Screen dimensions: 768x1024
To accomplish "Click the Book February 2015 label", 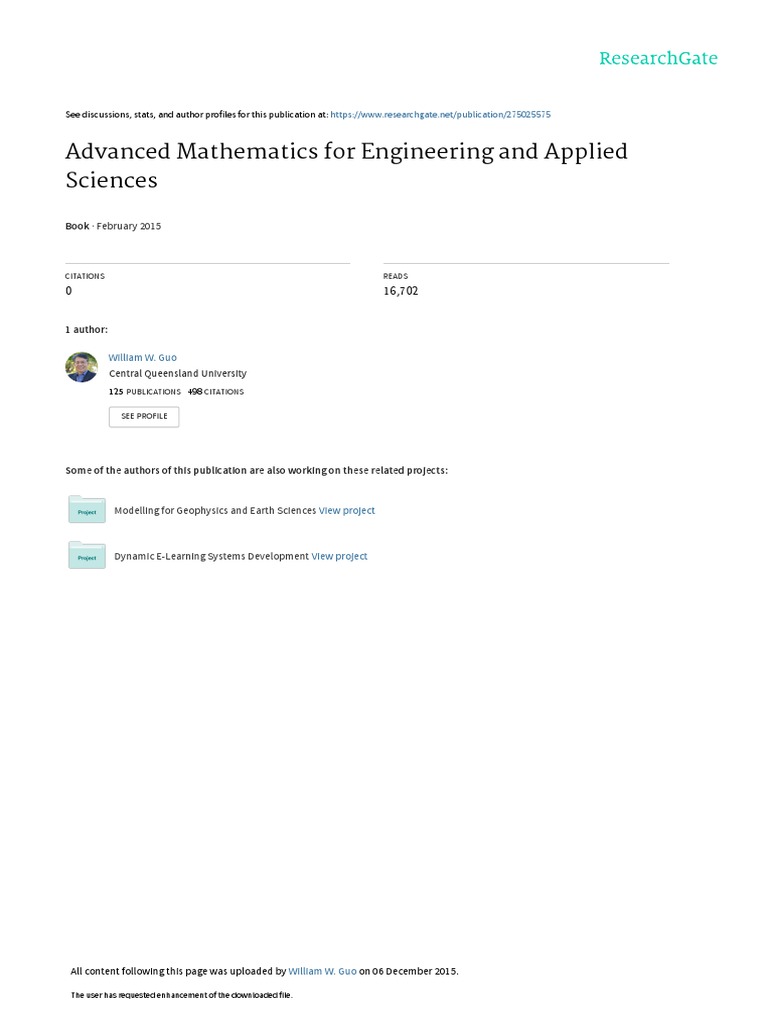I will pos(113,226).
